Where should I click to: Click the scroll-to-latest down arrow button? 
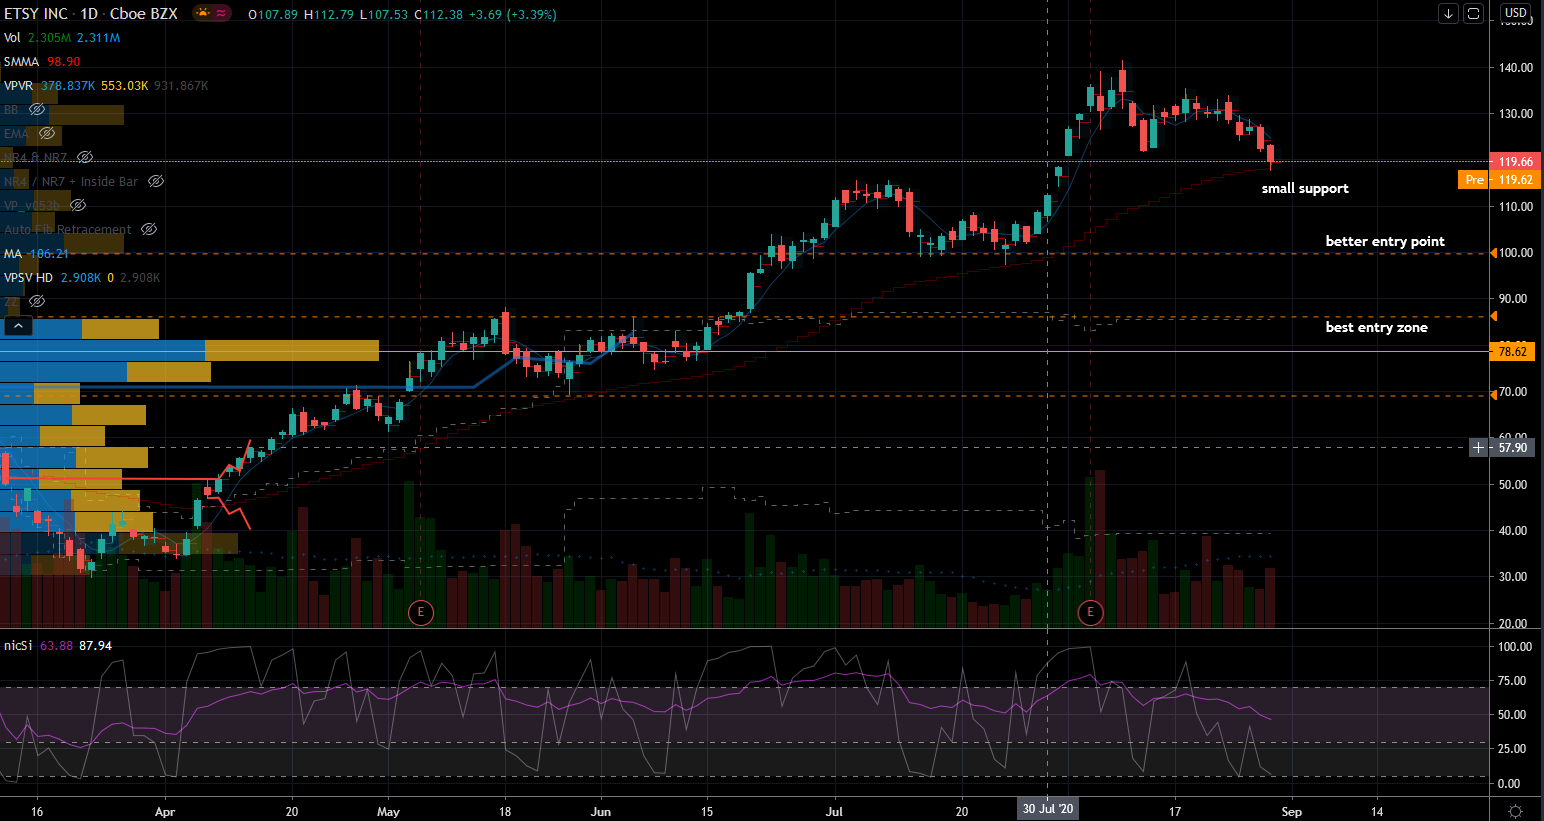1448,14
